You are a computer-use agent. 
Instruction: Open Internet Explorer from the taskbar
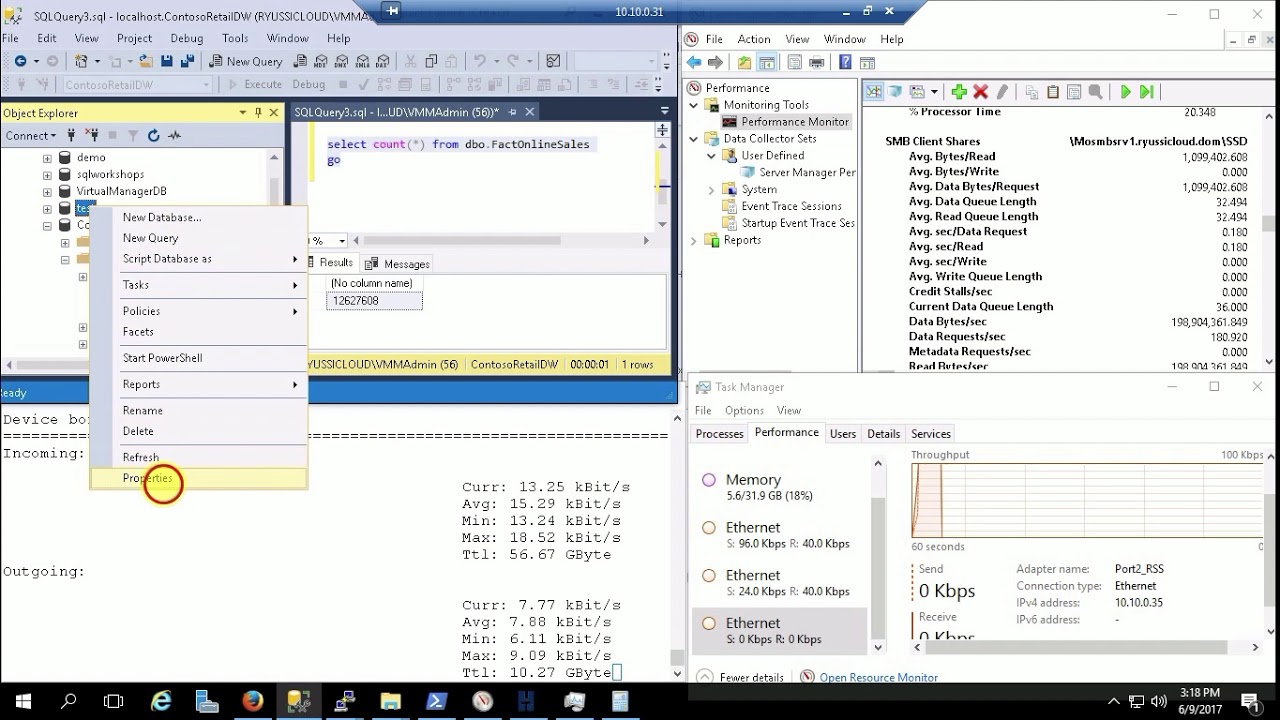click(161, 701)
